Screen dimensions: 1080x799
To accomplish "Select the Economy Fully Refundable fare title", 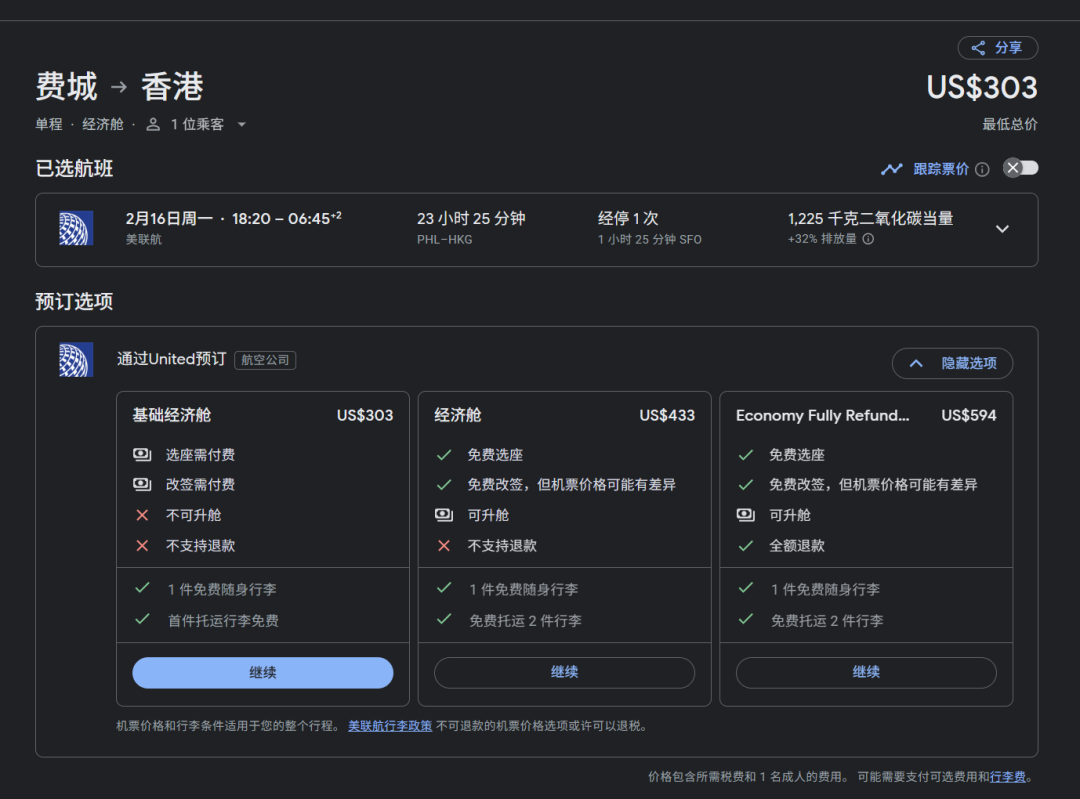I will click(822, 415).
